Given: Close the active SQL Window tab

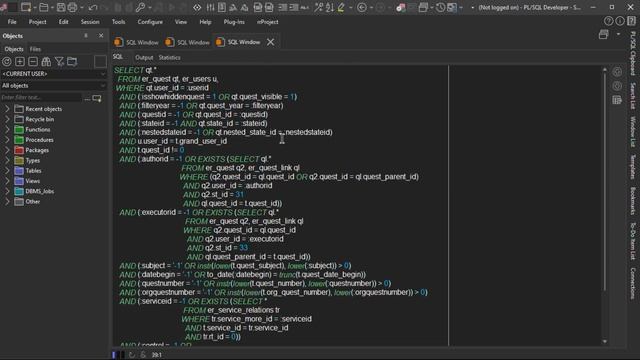Looking at the screenshot, I should (x=271, y=42).
